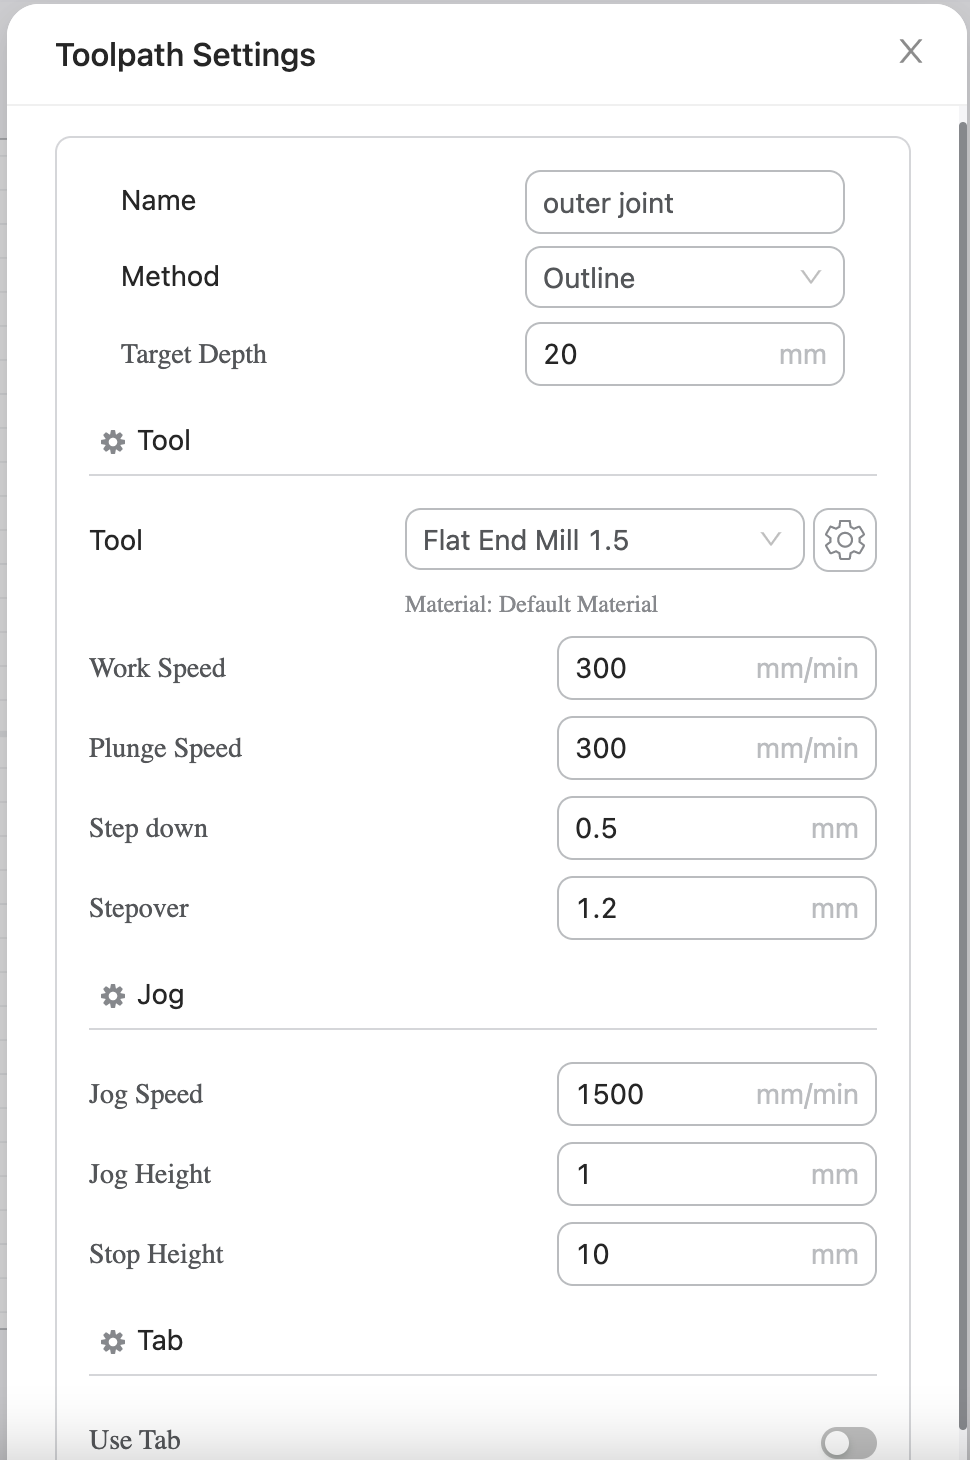Enable the Use Tab switch
Screen dimensions: 970x1460
click(x=848, y=1442)
